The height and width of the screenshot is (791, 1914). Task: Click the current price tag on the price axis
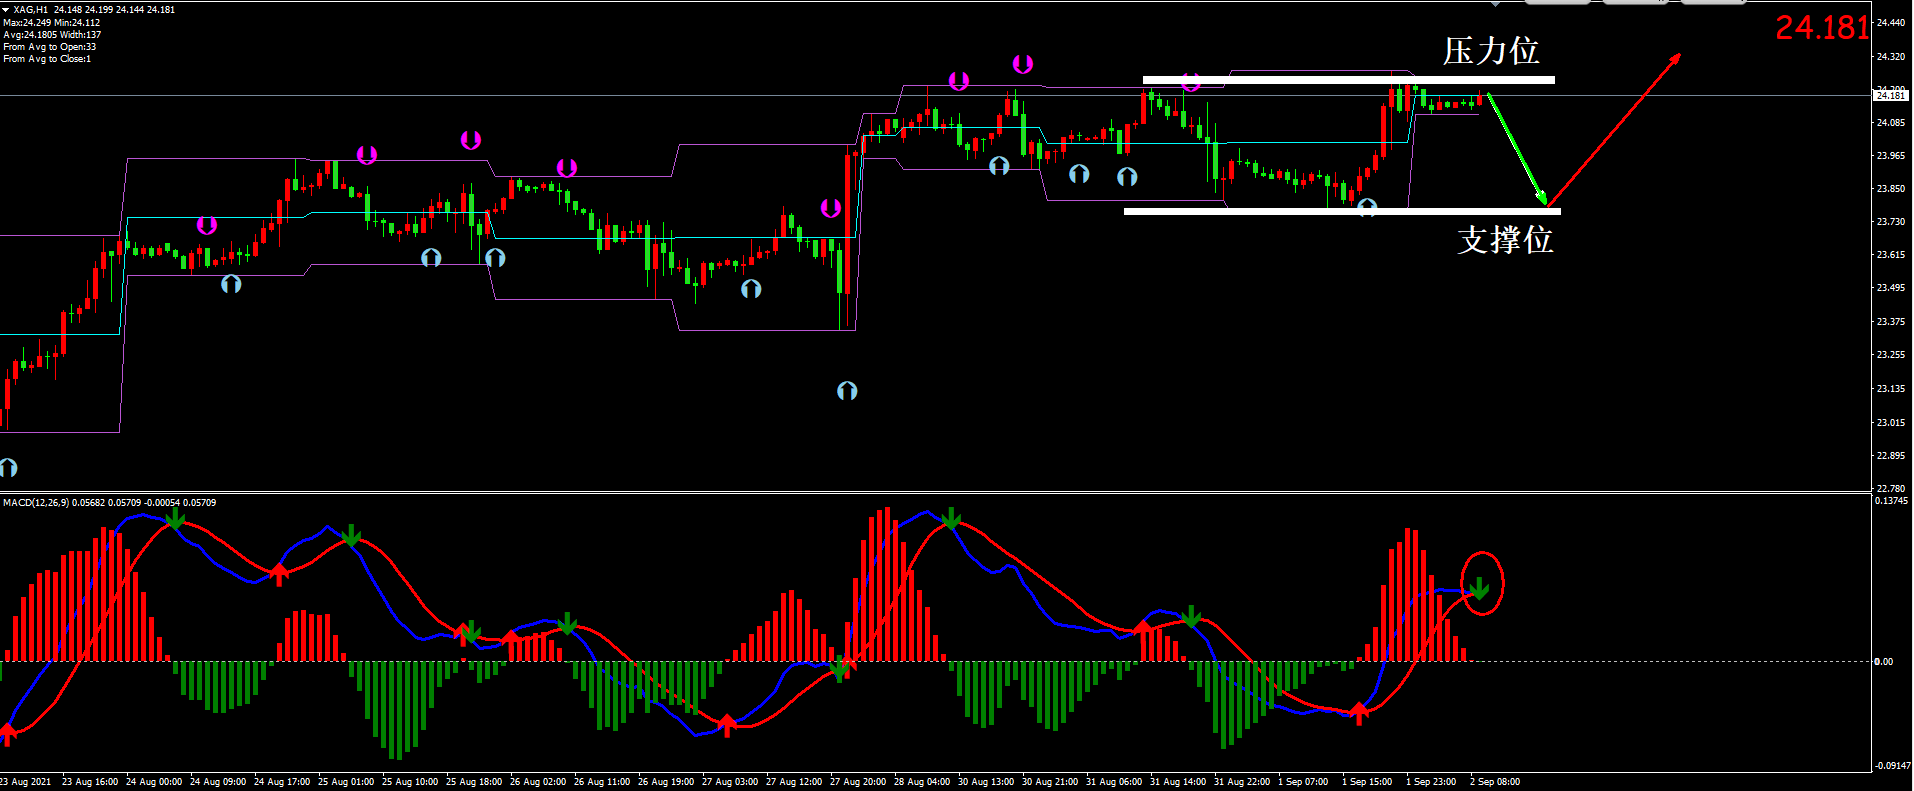pyautogui.click(x=1890, y=95)
